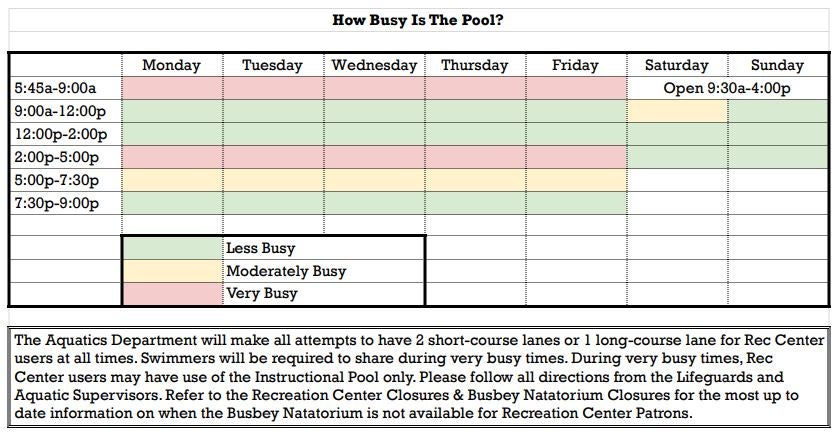The image size is (840, 441).
Task: Select the 9:00a-12:00p time row label
Action: click(x=60, y=111)
